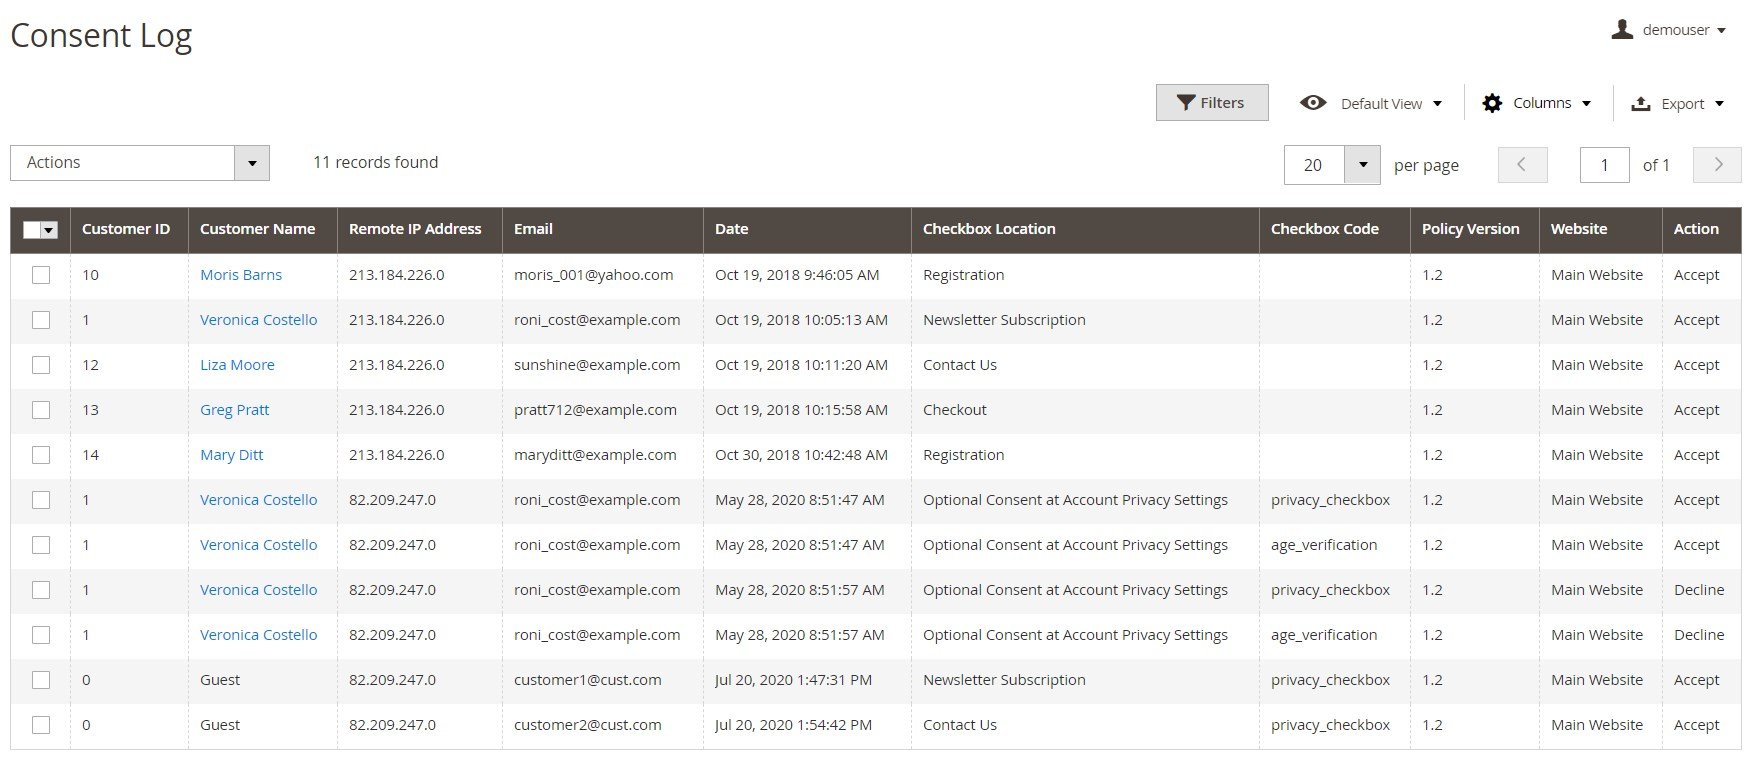Expand the Export dropdown
The width and height of the screenshot is (1749, 760).
click(x=1678, y=103)
